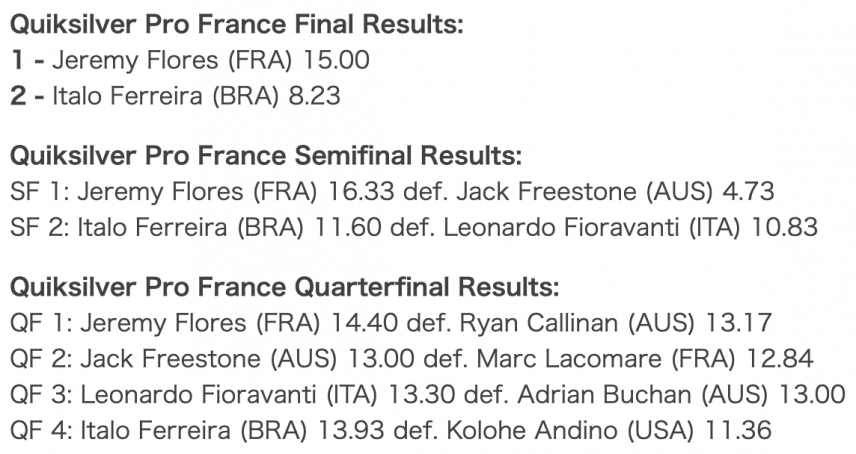
Task: Click the 16.33 score in SF 1
Action: [x=361, y=192]
